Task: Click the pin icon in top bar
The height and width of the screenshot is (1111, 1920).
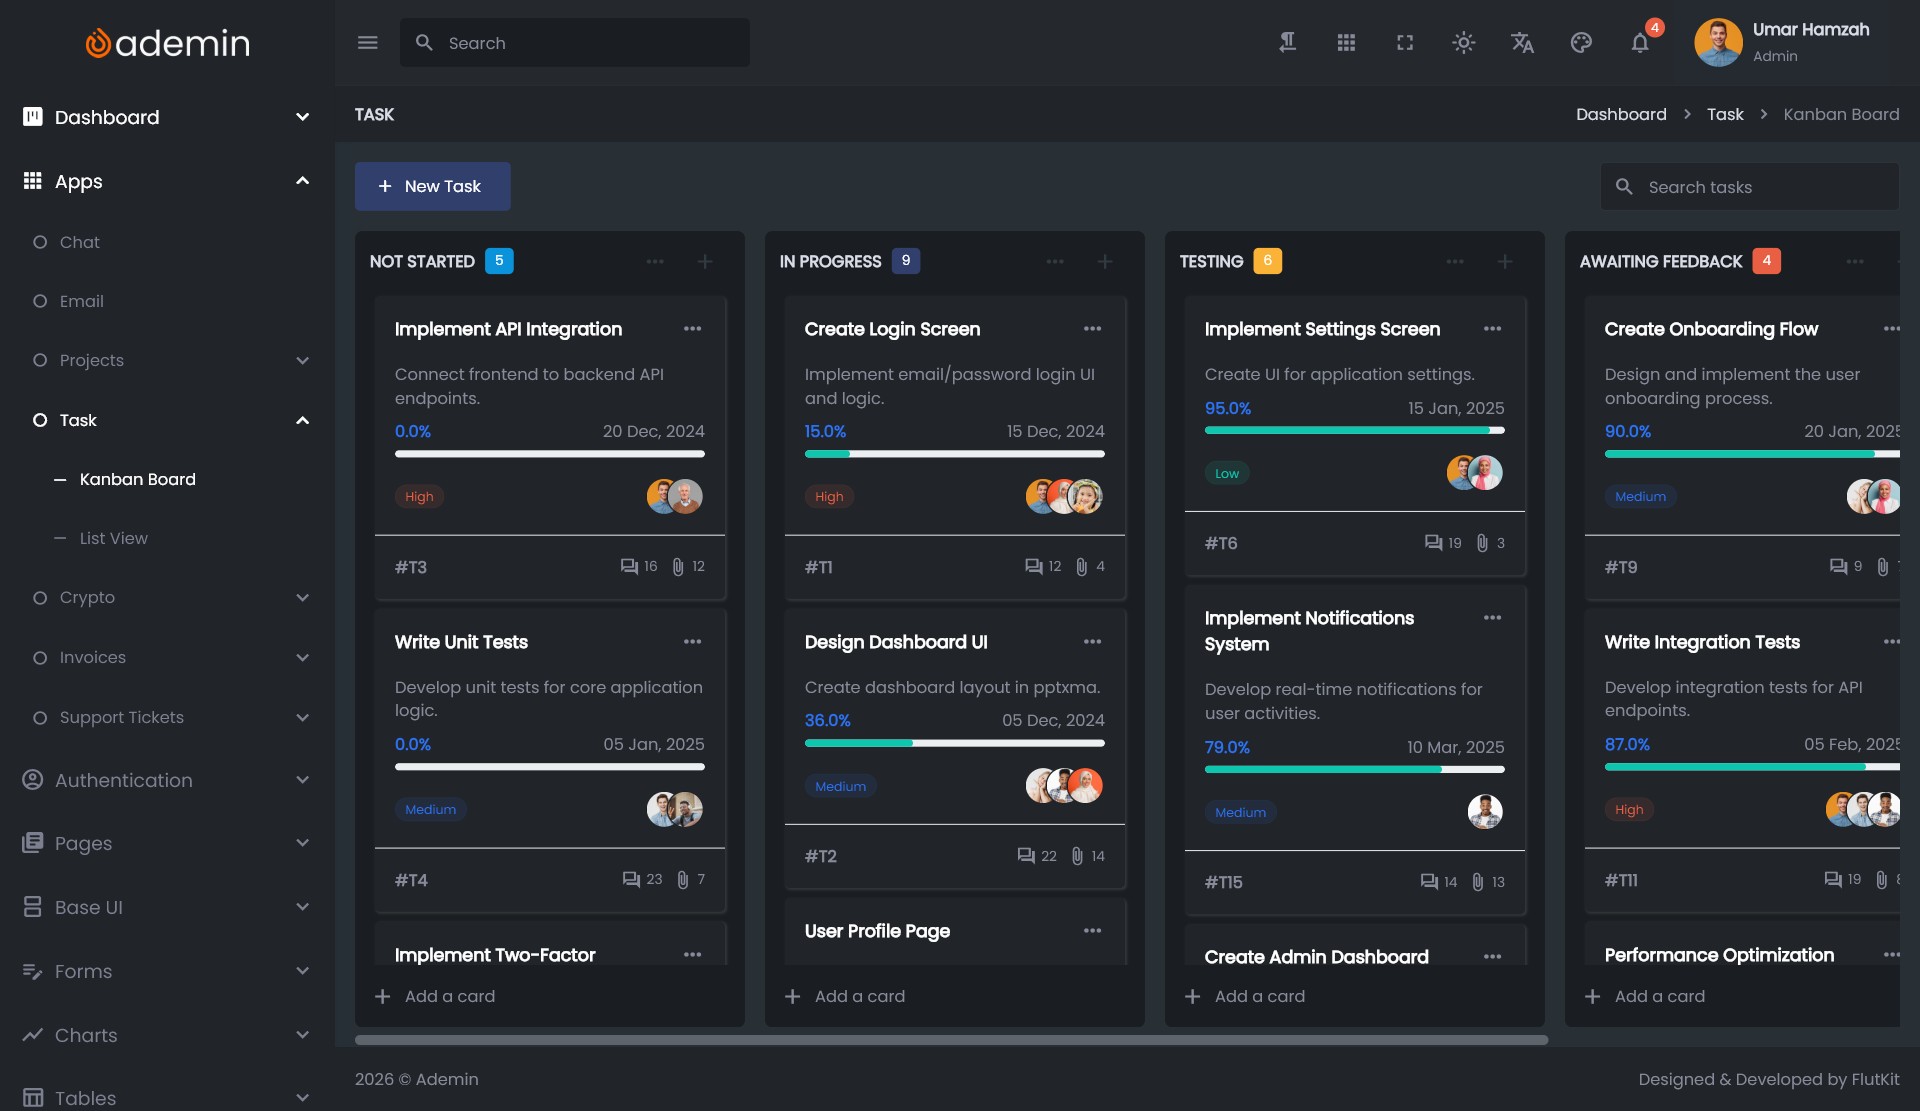Action: tap(1288, 43)
